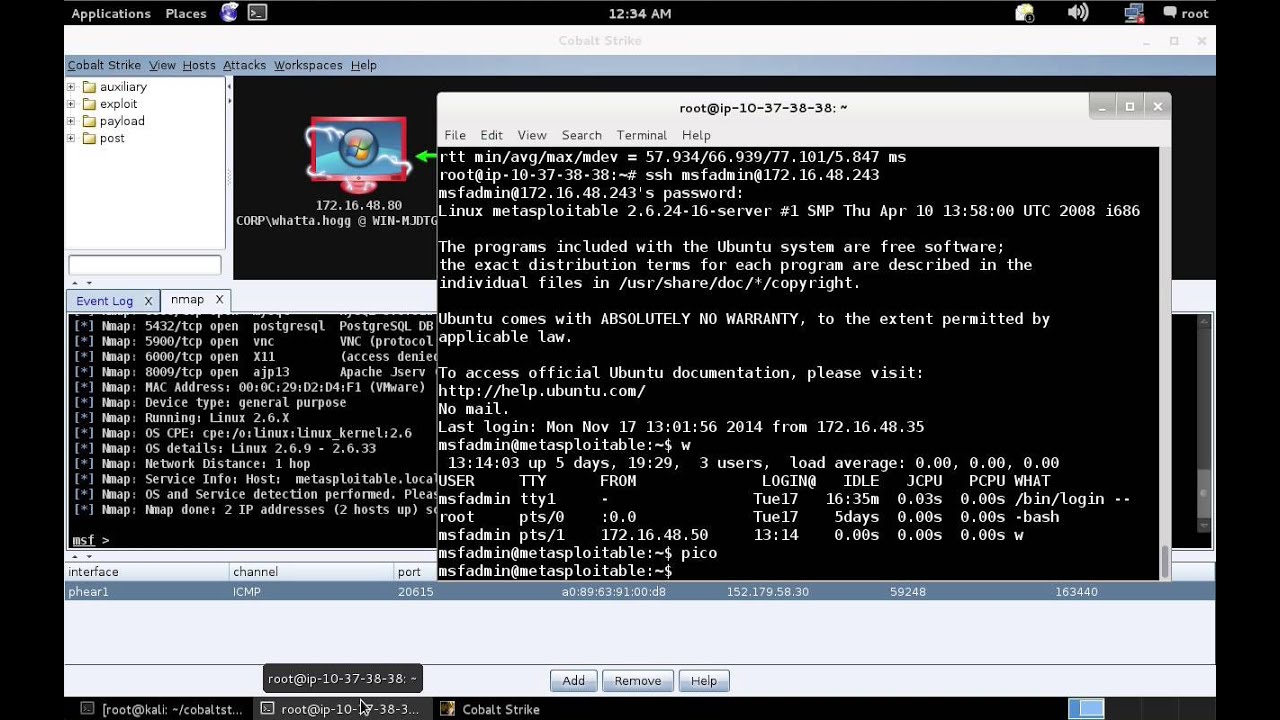The image size is (1280, 720).
Task: Select the phear1 interface row
Action: coord(640,592)
